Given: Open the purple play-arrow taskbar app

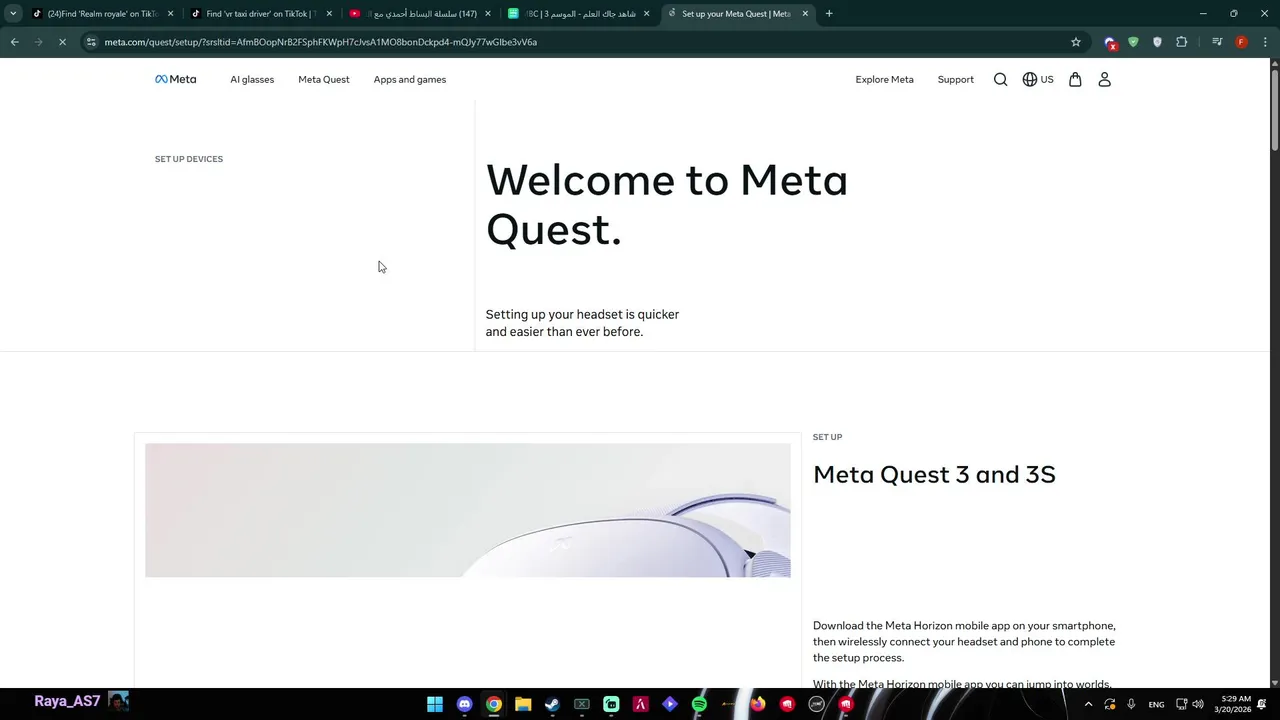Looking at the screenshot, I should (670, 704).
